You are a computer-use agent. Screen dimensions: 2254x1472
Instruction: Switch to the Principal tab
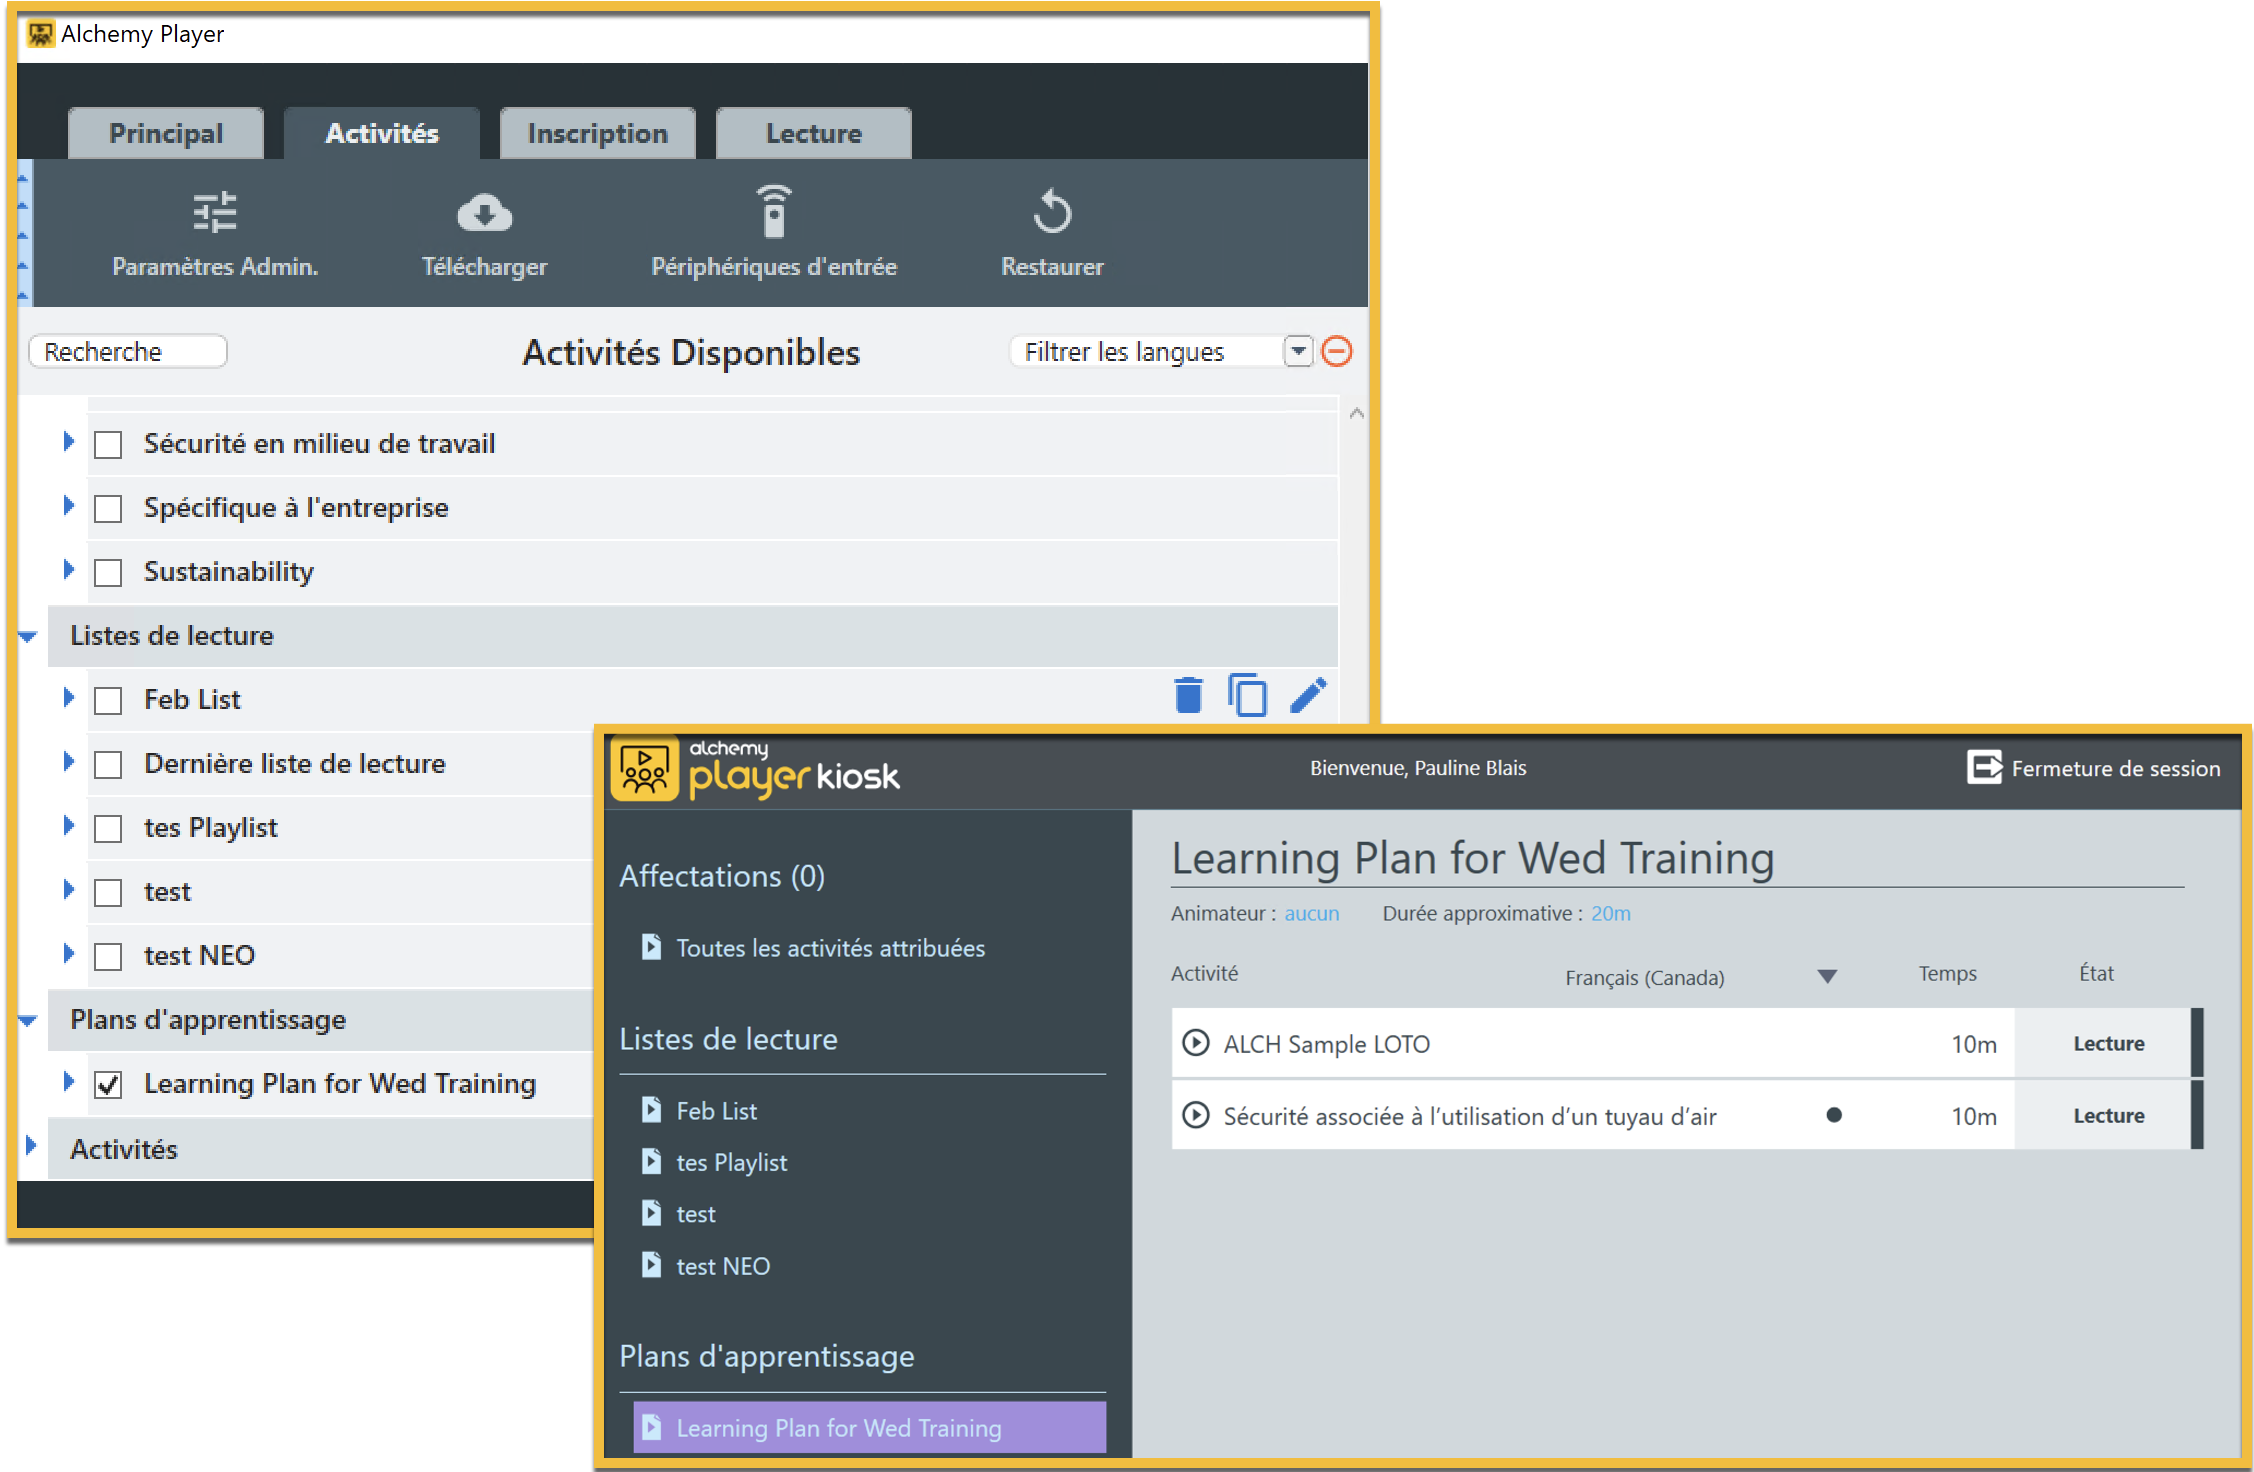tap(166, 133)
